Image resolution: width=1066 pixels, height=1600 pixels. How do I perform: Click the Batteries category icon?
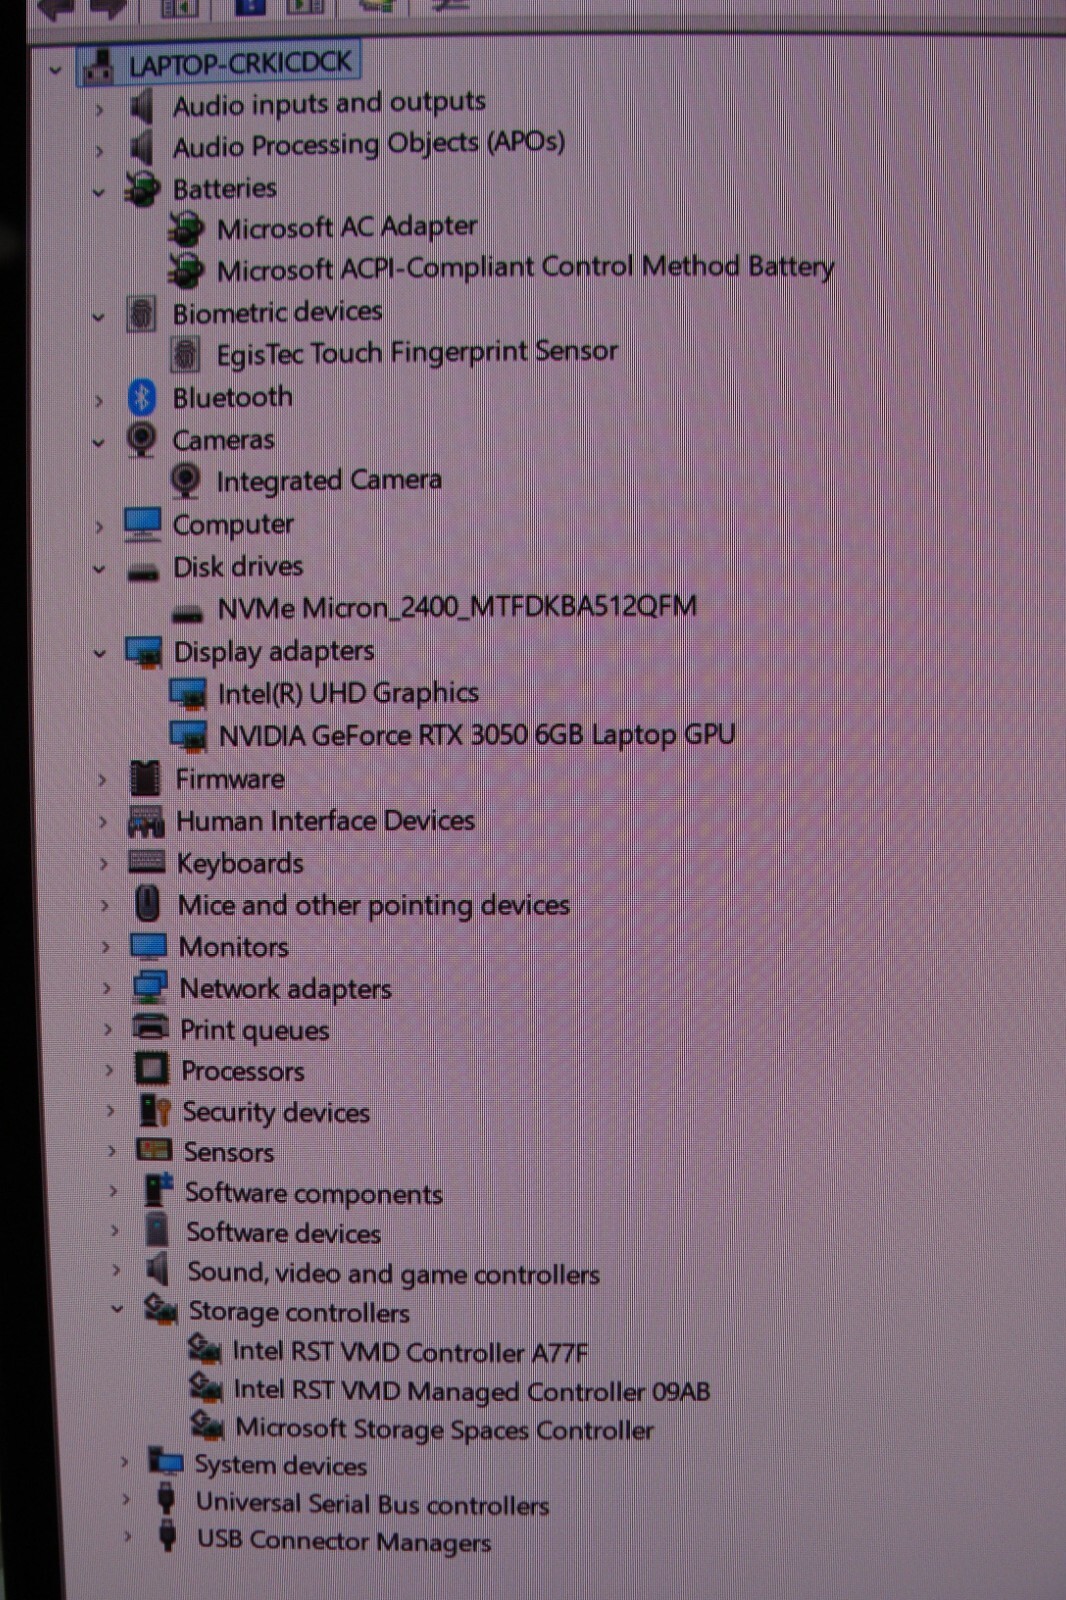[x=143, y=189]
